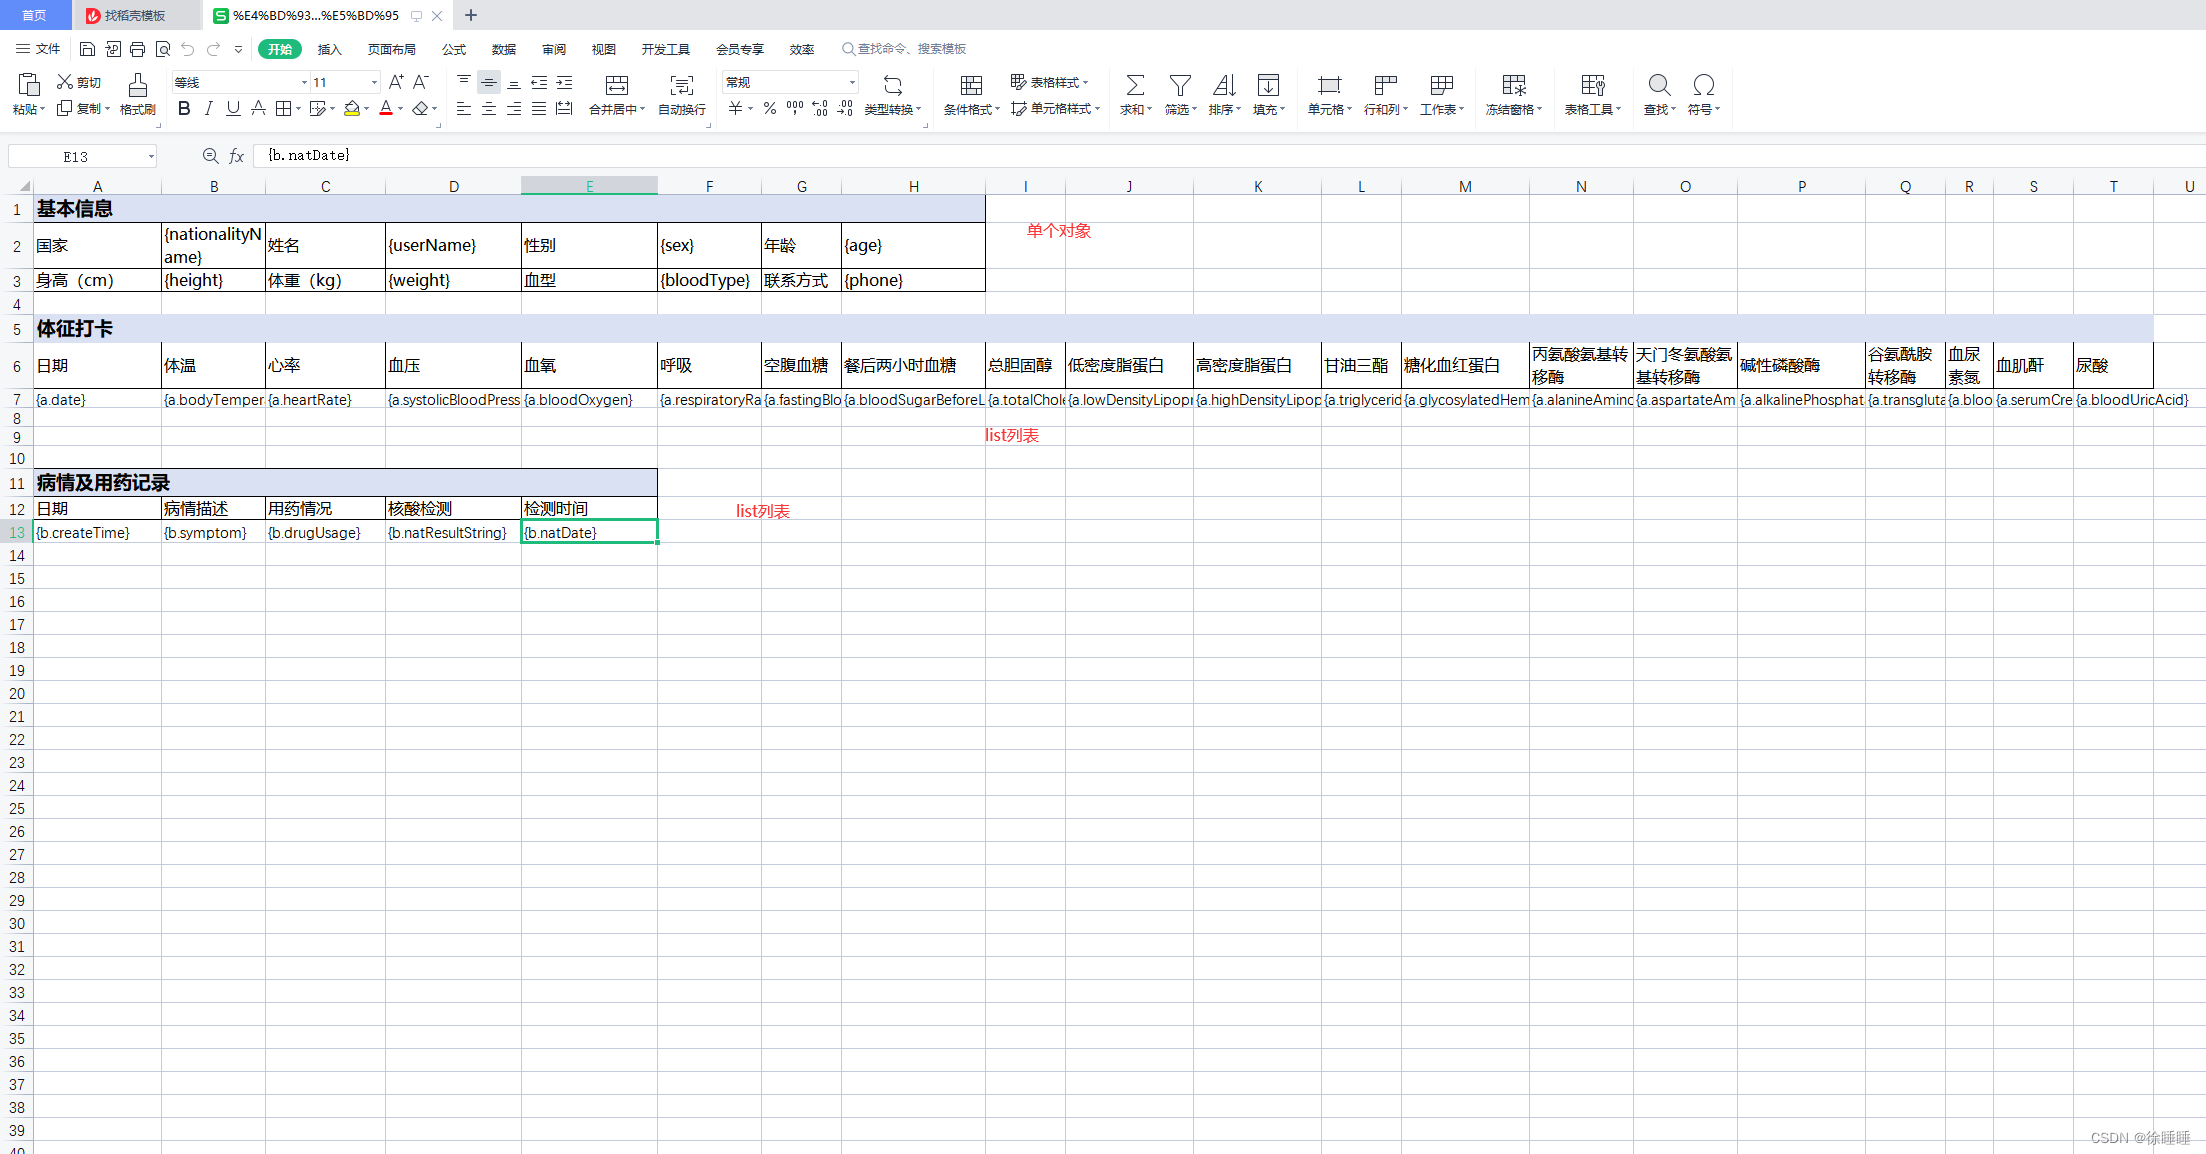The width and height of the screenshot is (2206, 1154).
Task: Click the Fill (填充) icon
Action: click(x=1268, y=85)
